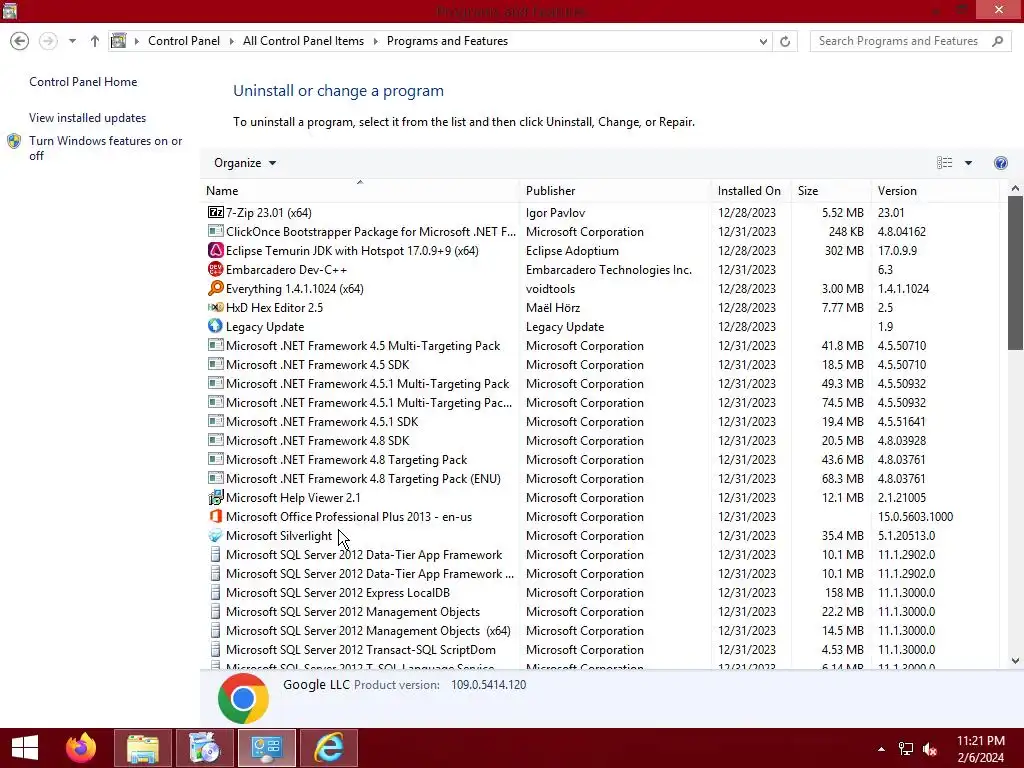Select Microsoft SQL Server 2012 Transact-SQL ScriptDom
The height and width of the screenshot is (768, 1024).
[600, 650]
